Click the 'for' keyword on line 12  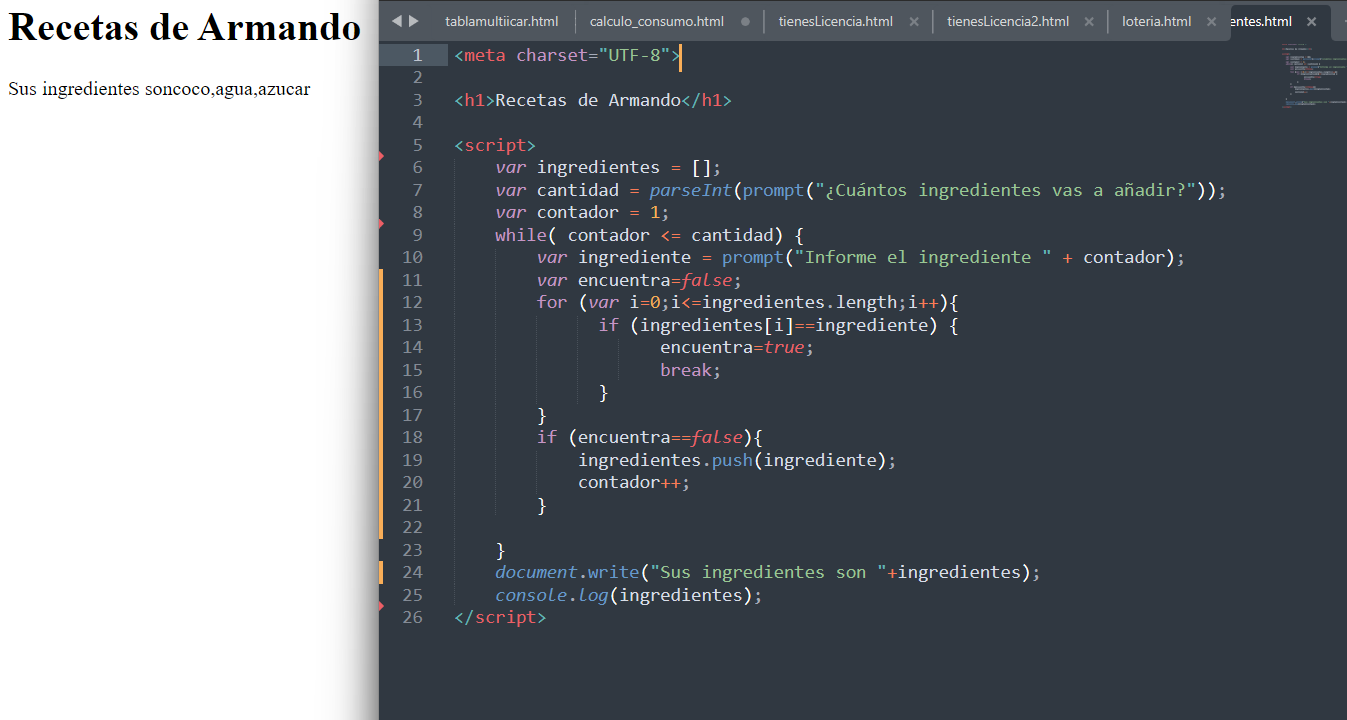point(552,302)
